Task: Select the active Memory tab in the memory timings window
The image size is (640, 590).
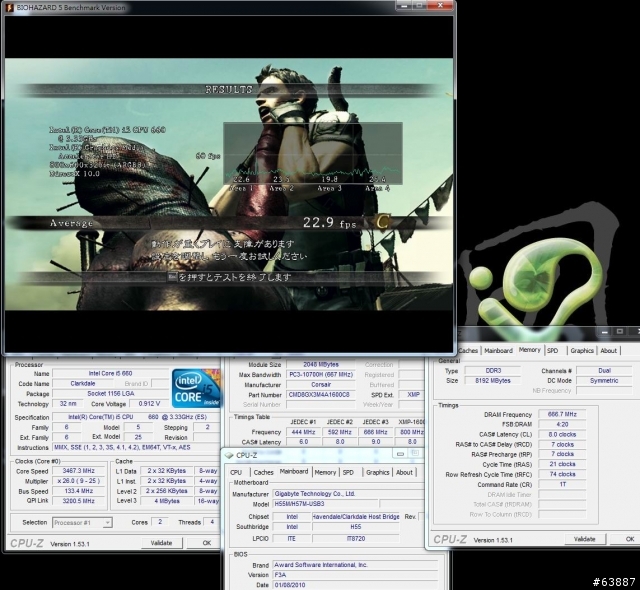Action: pos(529,350)
